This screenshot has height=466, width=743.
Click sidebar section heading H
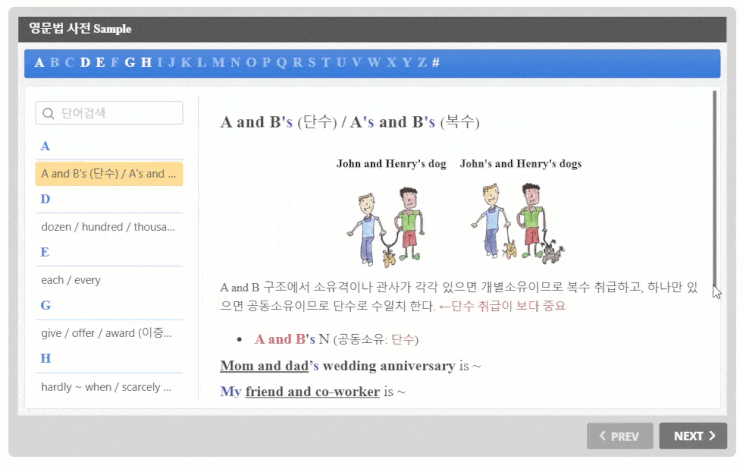[45, 358]
